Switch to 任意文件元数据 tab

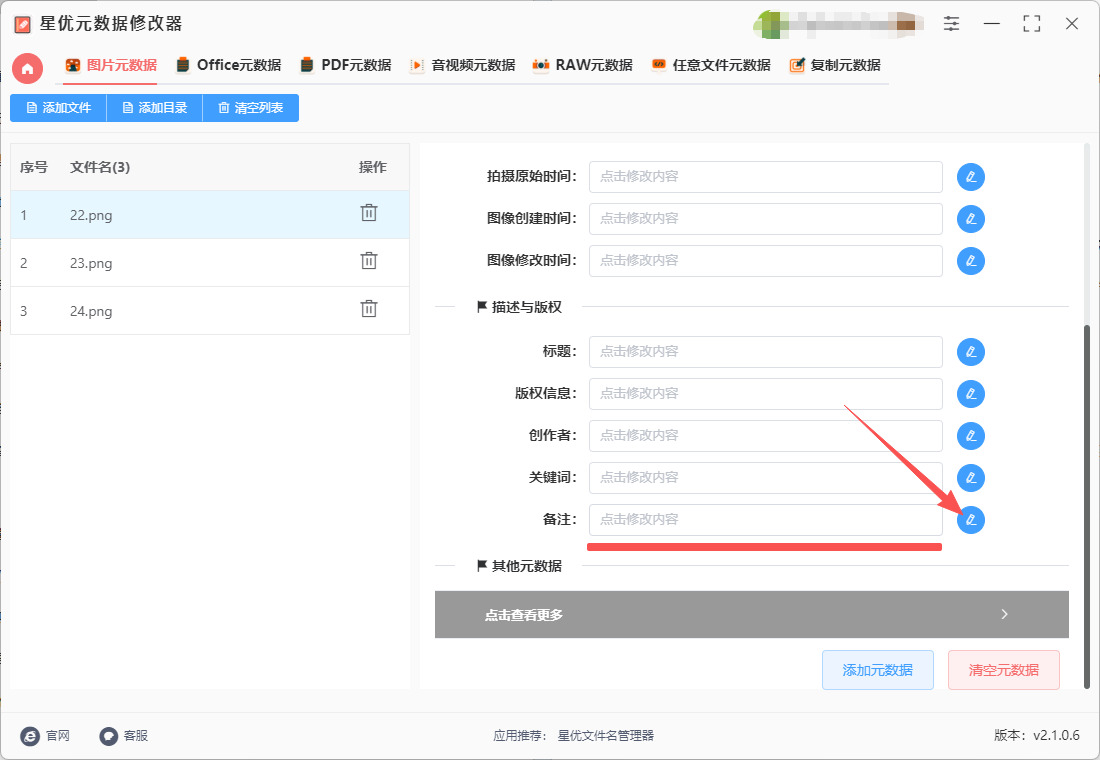tap(711, 65)
